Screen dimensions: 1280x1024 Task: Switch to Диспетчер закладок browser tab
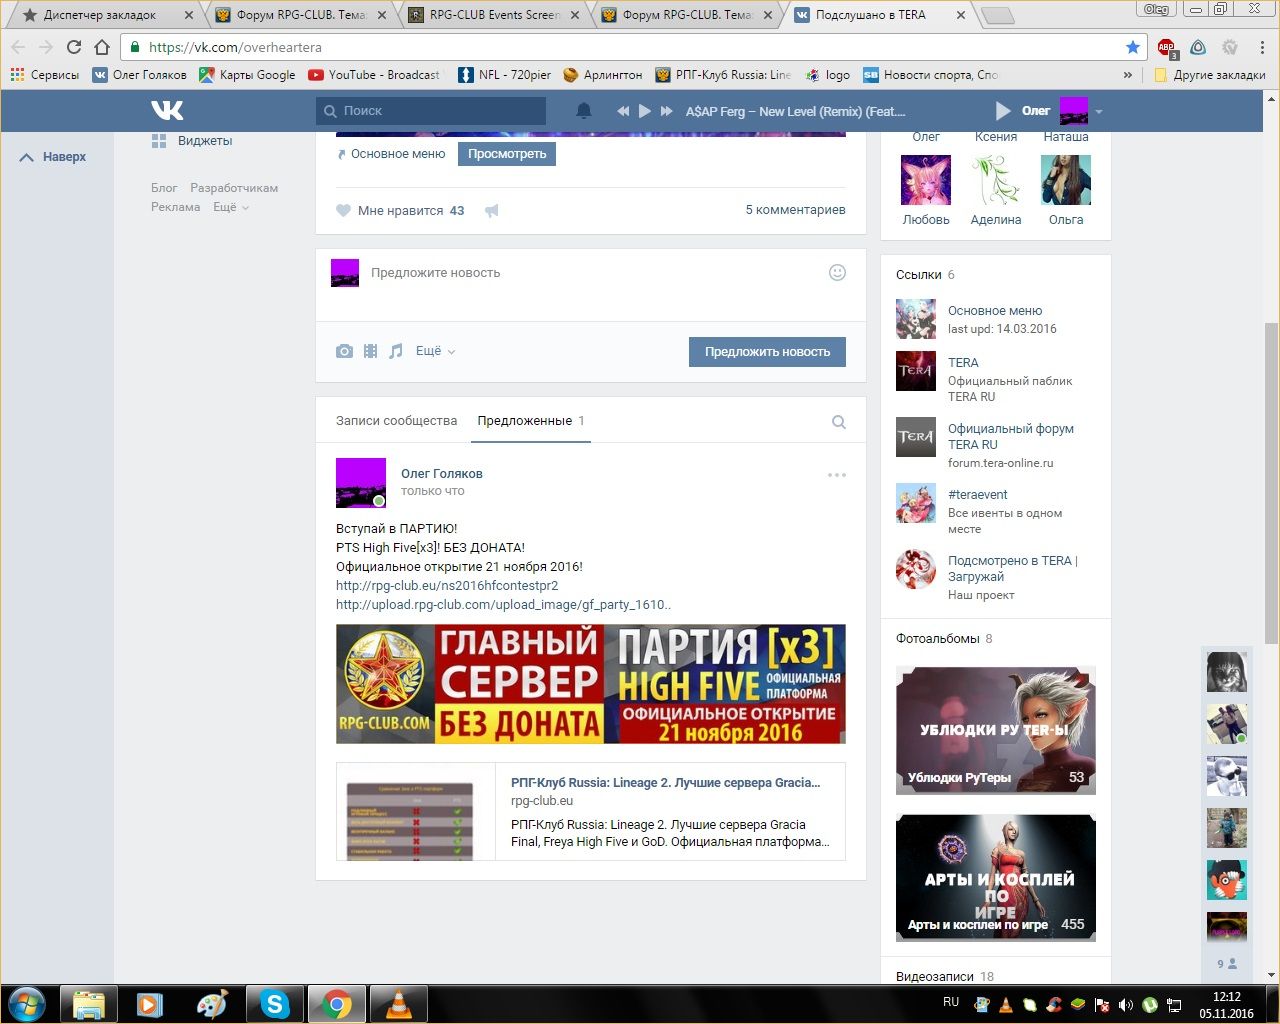[100, 15]
